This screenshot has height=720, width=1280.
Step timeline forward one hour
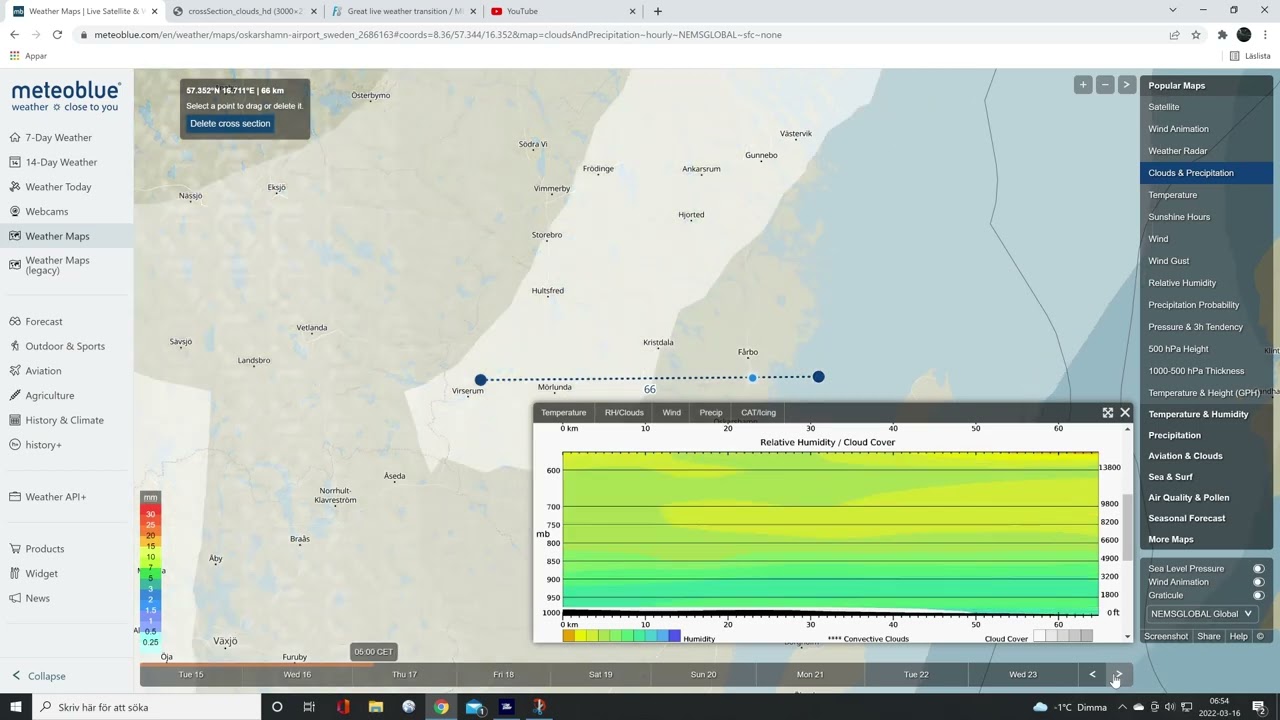tap(1118, 675)
